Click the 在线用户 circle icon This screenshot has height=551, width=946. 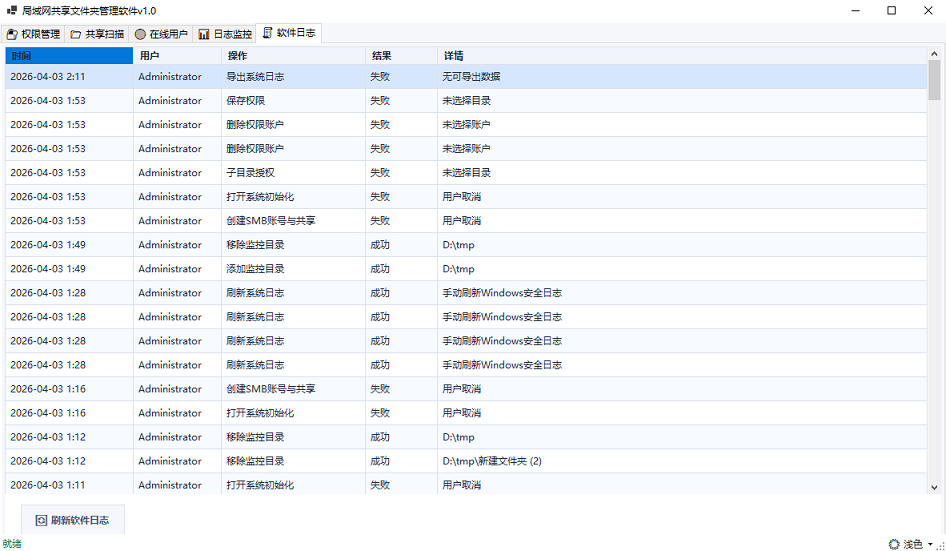coord(140,34)
